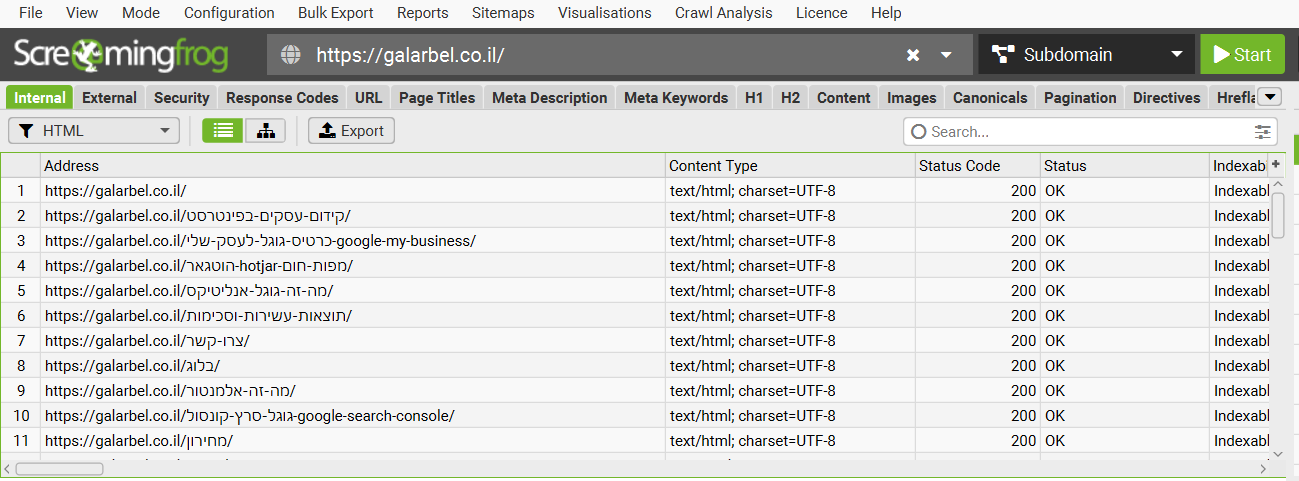This screenshot has width=1299, height=481.
Task: Open the Licence menu
Action: click(821, 13)
